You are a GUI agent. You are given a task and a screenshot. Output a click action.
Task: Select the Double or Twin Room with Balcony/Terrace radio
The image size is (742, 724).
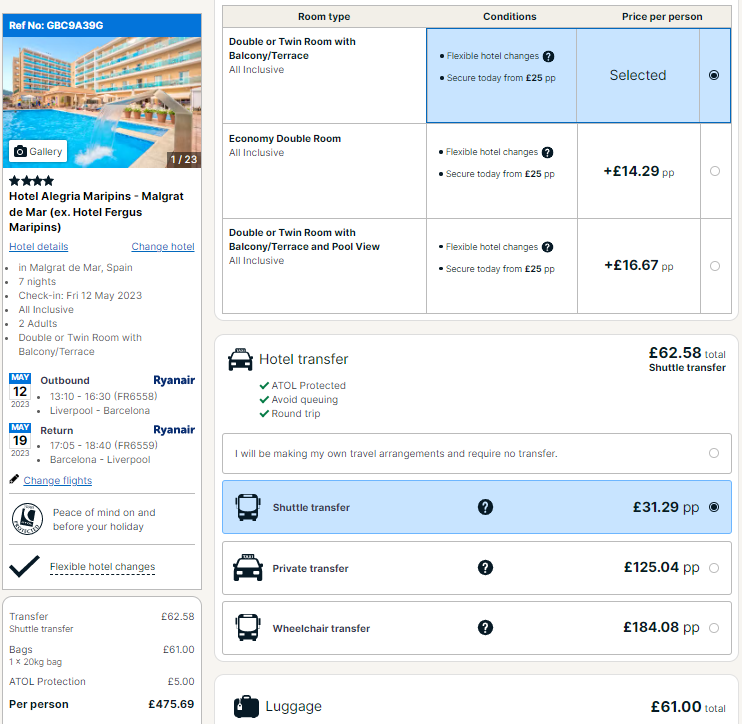point(714,75)
